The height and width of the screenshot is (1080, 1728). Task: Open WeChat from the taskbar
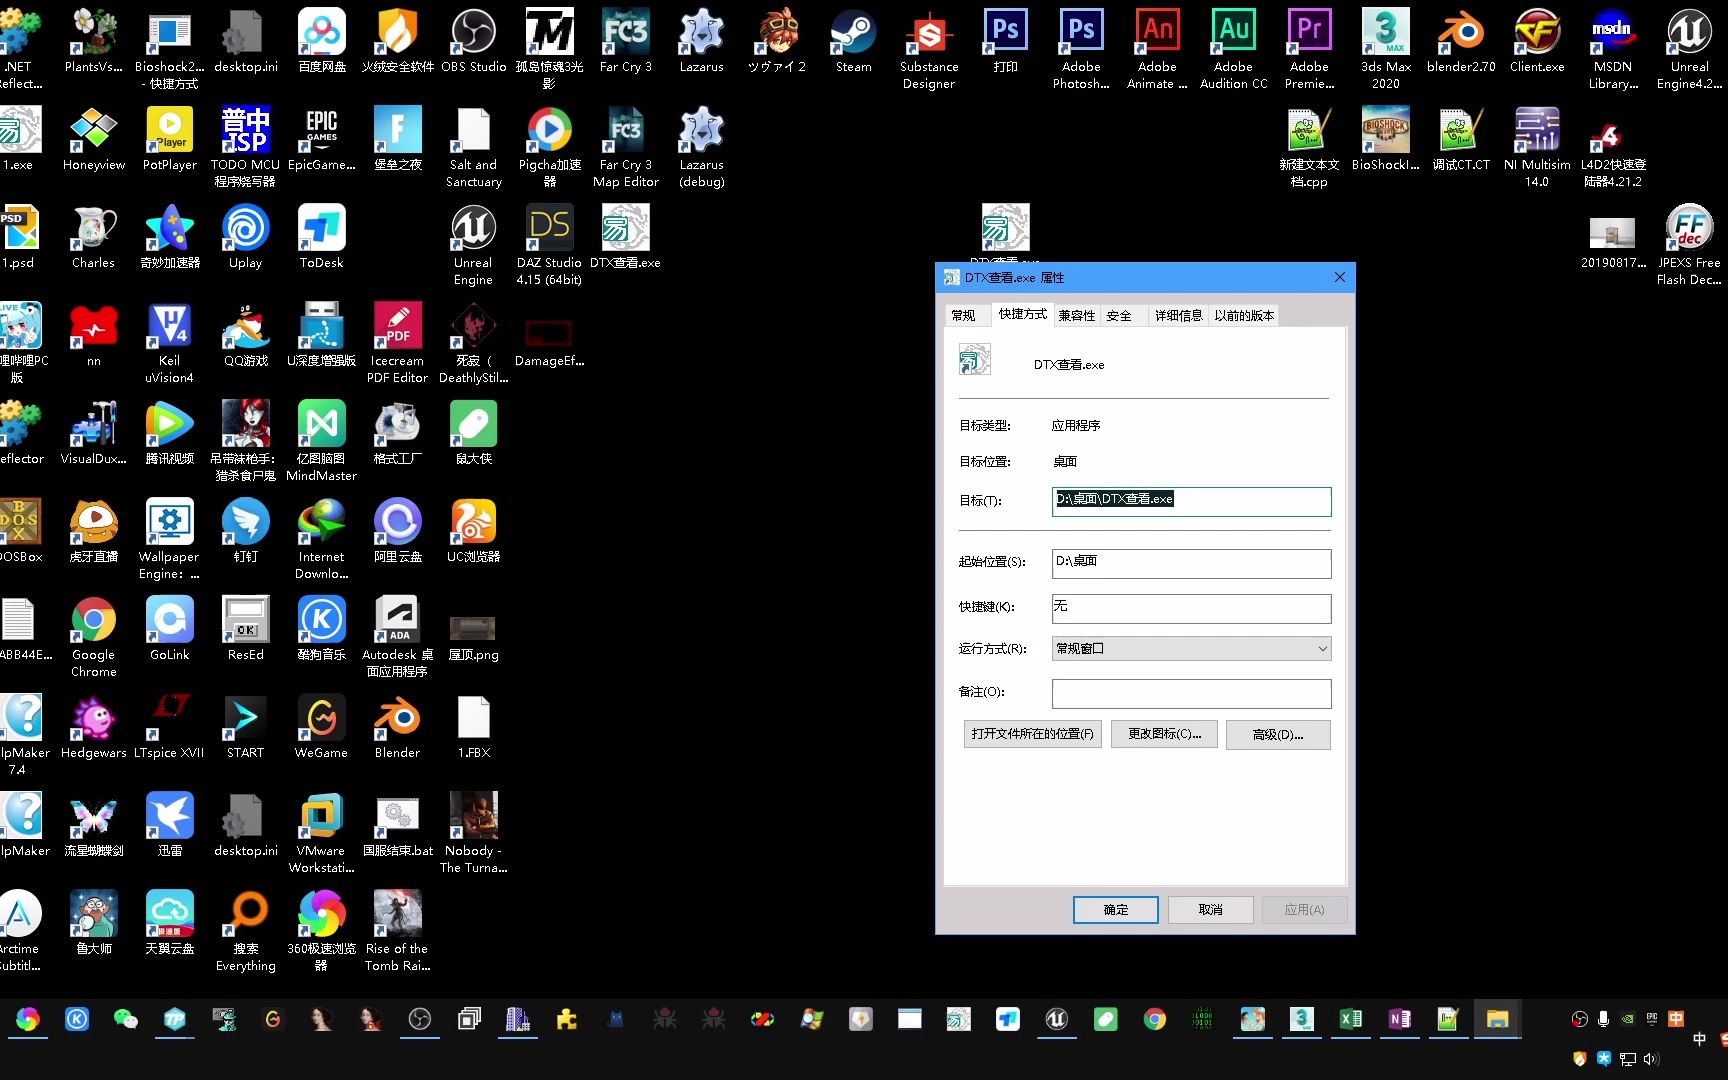pyautogui.click(x=125, y=1019)
